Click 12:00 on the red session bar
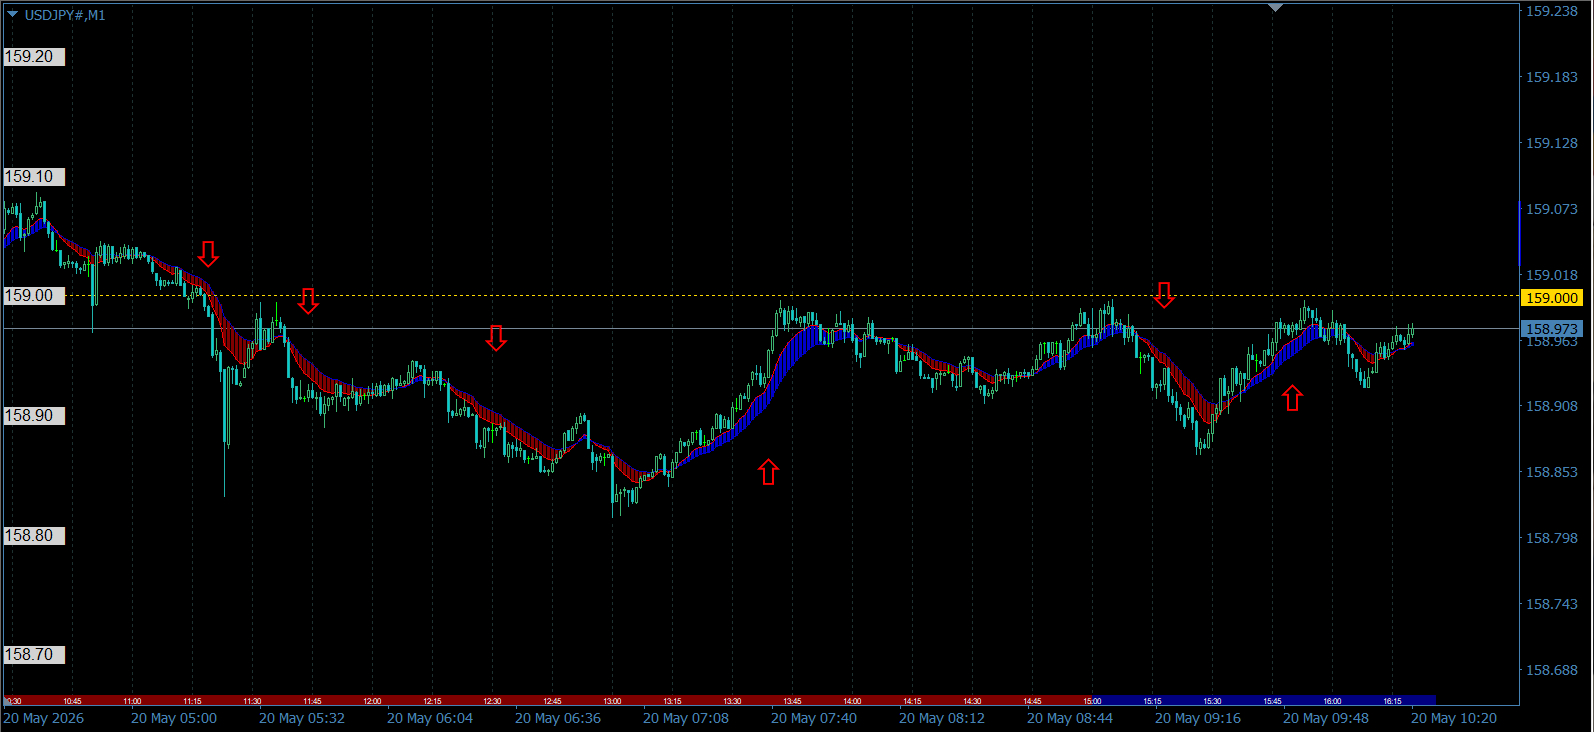Screen dimensions: 1594x732 coord(372,701)
